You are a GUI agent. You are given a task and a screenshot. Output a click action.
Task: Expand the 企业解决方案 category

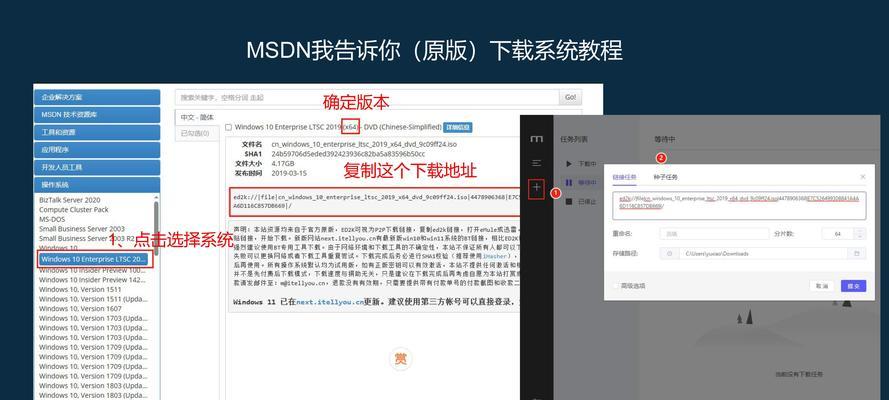click(x=98, y=97)
